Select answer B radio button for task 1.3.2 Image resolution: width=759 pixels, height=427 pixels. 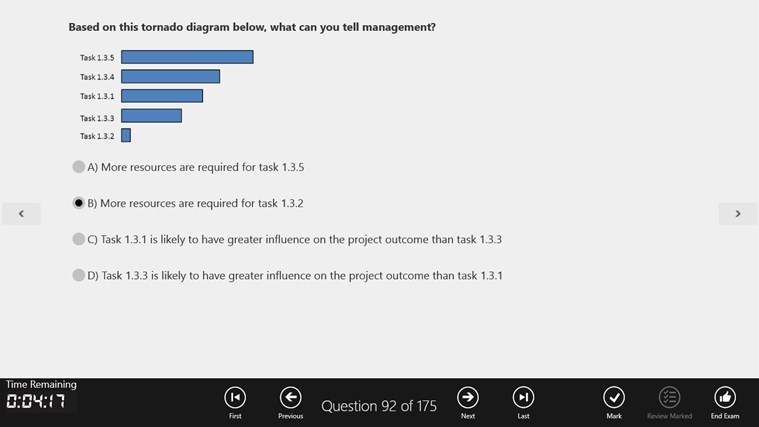pyautogui.click(x=78, y=203)
